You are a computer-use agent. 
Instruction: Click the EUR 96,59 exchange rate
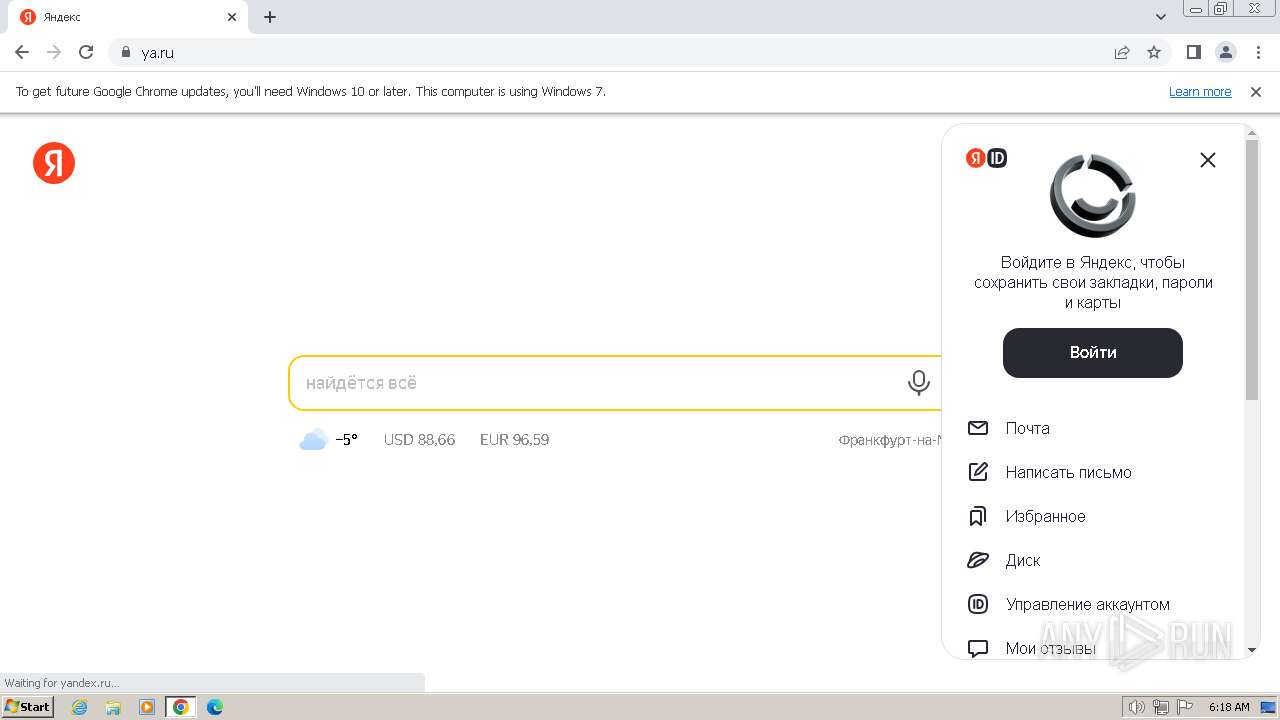click(514, 440)
